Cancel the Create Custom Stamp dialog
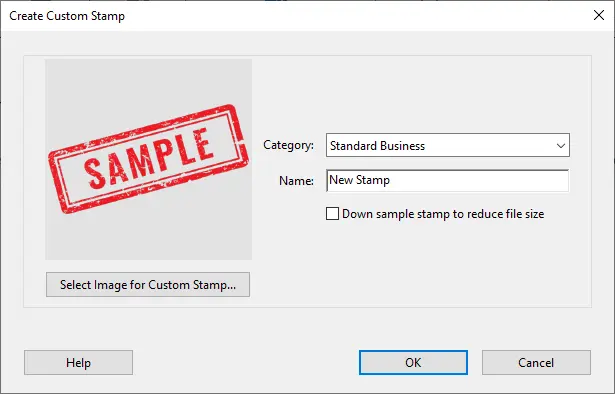Image resolution: width=615 pixels, height=394 pixels. (x=536, y=363)
